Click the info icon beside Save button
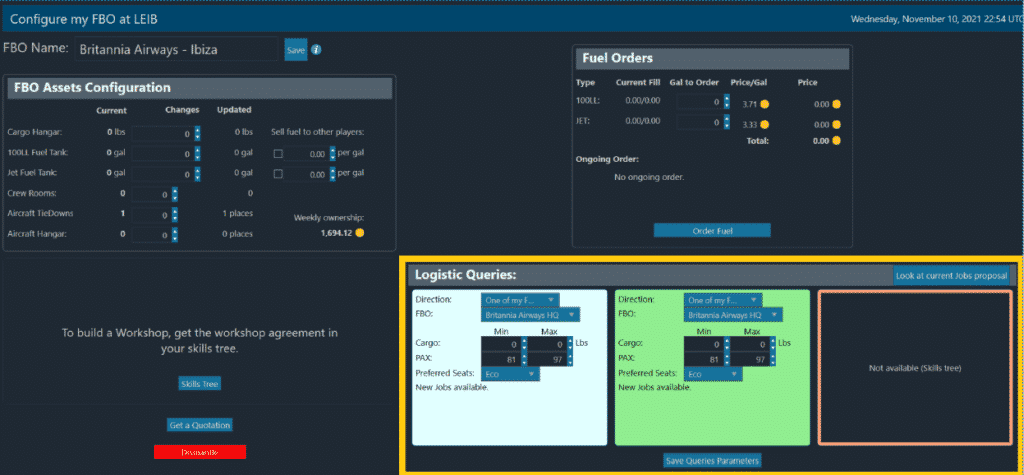The image size is (1024, 475). [315, 50]
